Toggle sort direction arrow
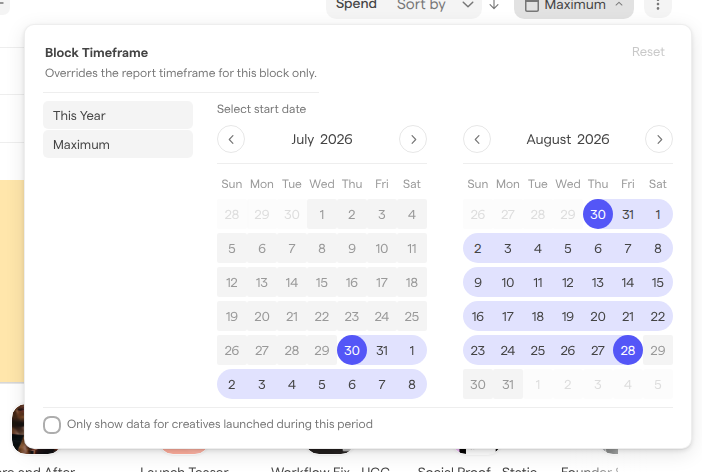Viewport: 702px width, 472px height. tap(494, 5)
